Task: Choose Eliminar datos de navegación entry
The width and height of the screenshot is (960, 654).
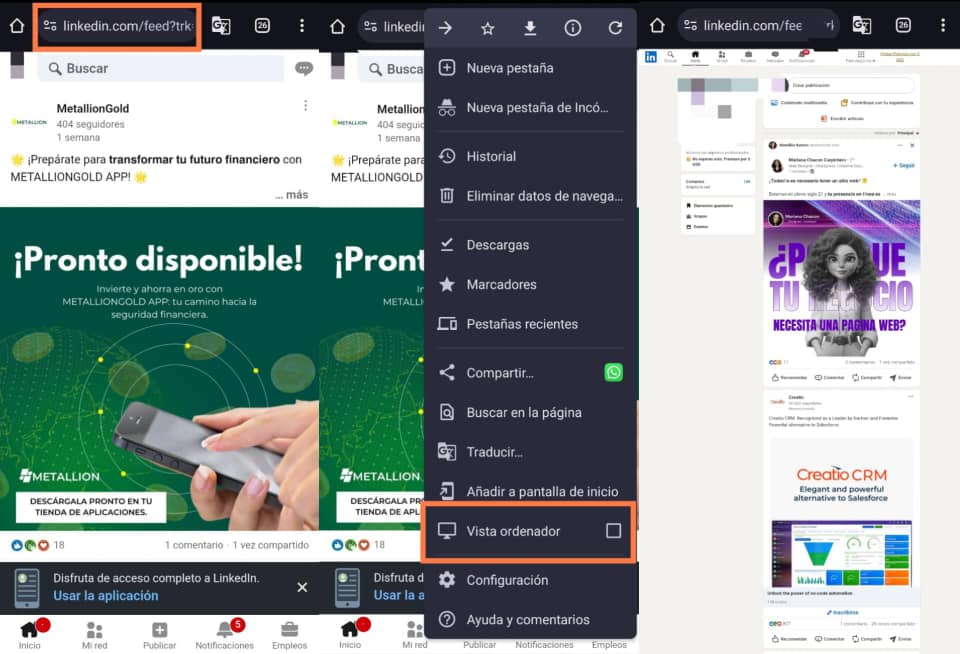Action: click(531, 196)
